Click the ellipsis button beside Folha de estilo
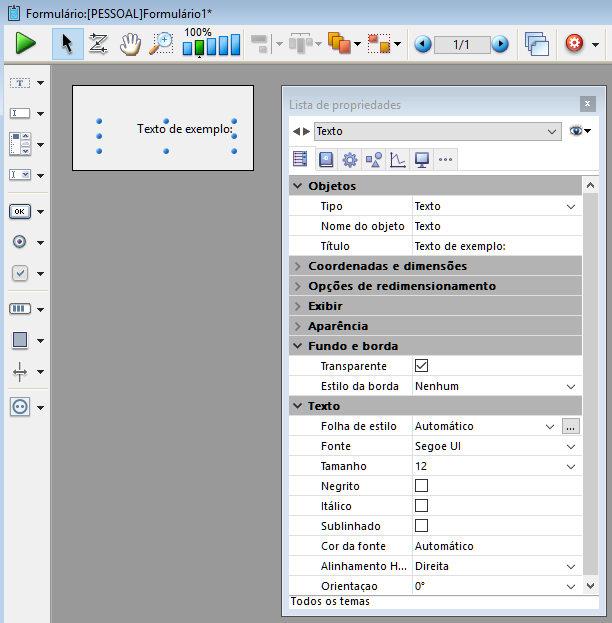 coord(571,426)
